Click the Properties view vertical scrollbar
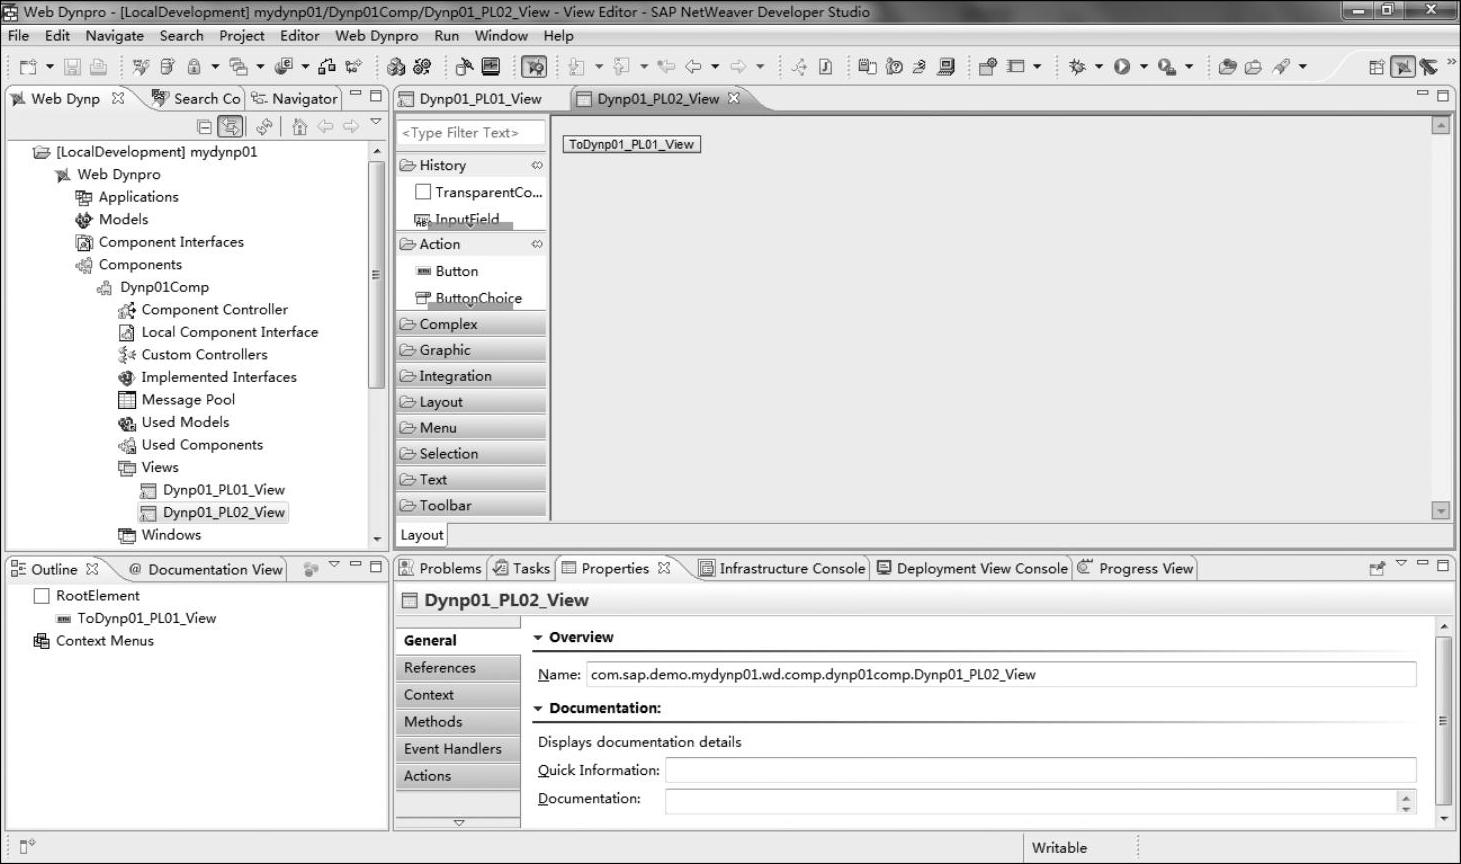This screenshot has width=1461, height=864. click(x=1443, y=722)
